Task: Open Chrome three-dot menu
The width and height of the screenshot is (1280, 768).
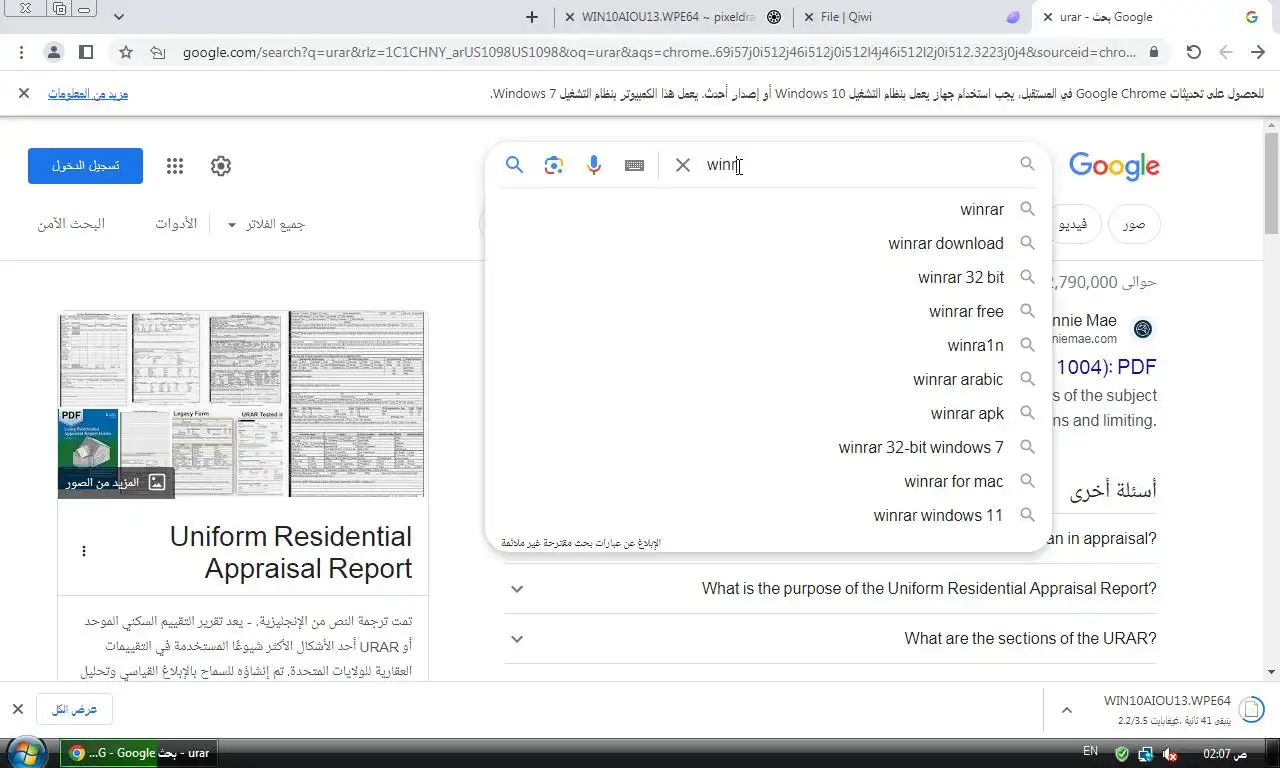Action: click(x=22, y=52)
